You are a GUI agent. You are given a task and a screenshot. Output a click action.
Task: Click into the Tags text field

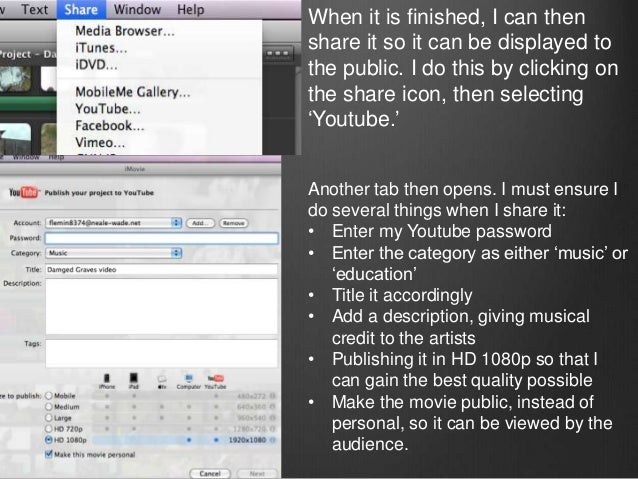162,353
